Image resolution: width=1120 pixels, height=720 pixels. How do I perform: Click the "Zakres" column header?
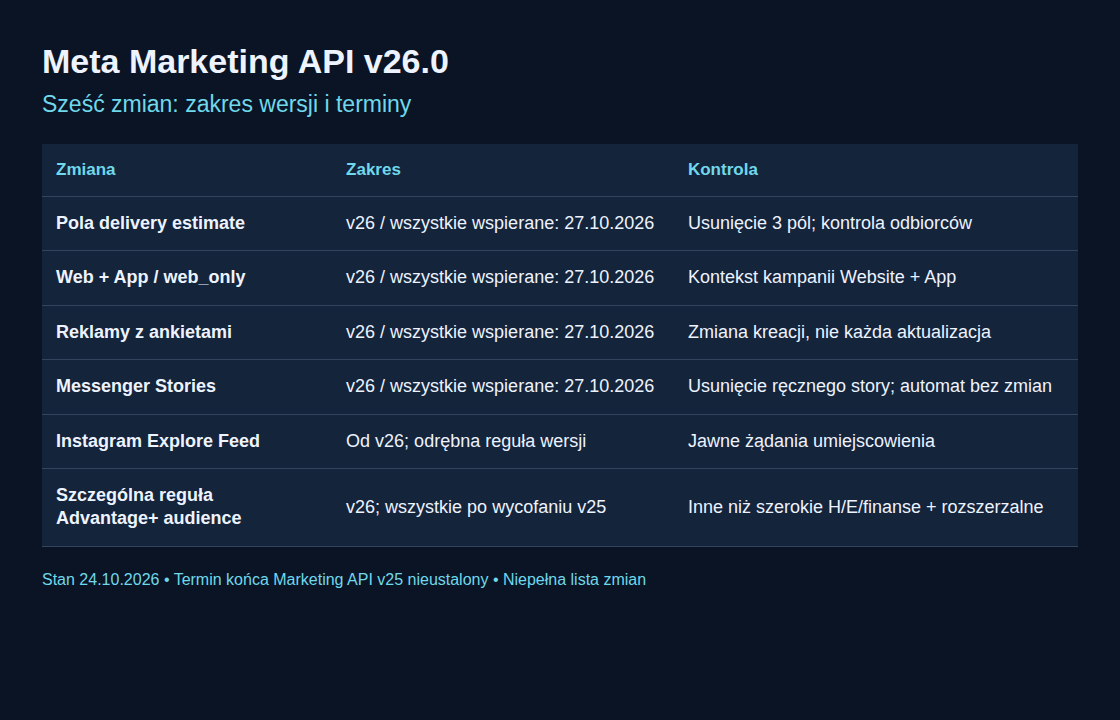pyautogui.click(x=373, y=169)
